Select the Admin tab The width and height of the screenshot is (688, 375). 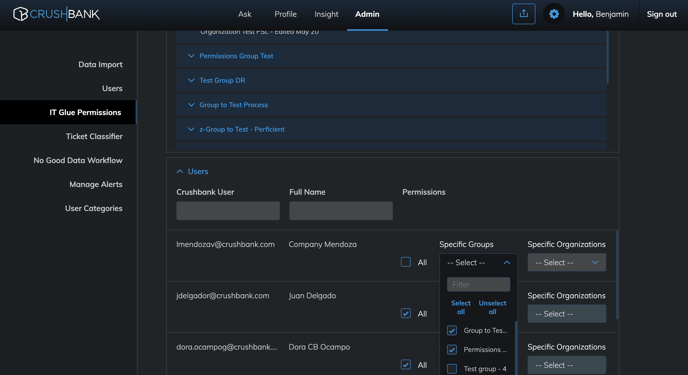point(367,14)
